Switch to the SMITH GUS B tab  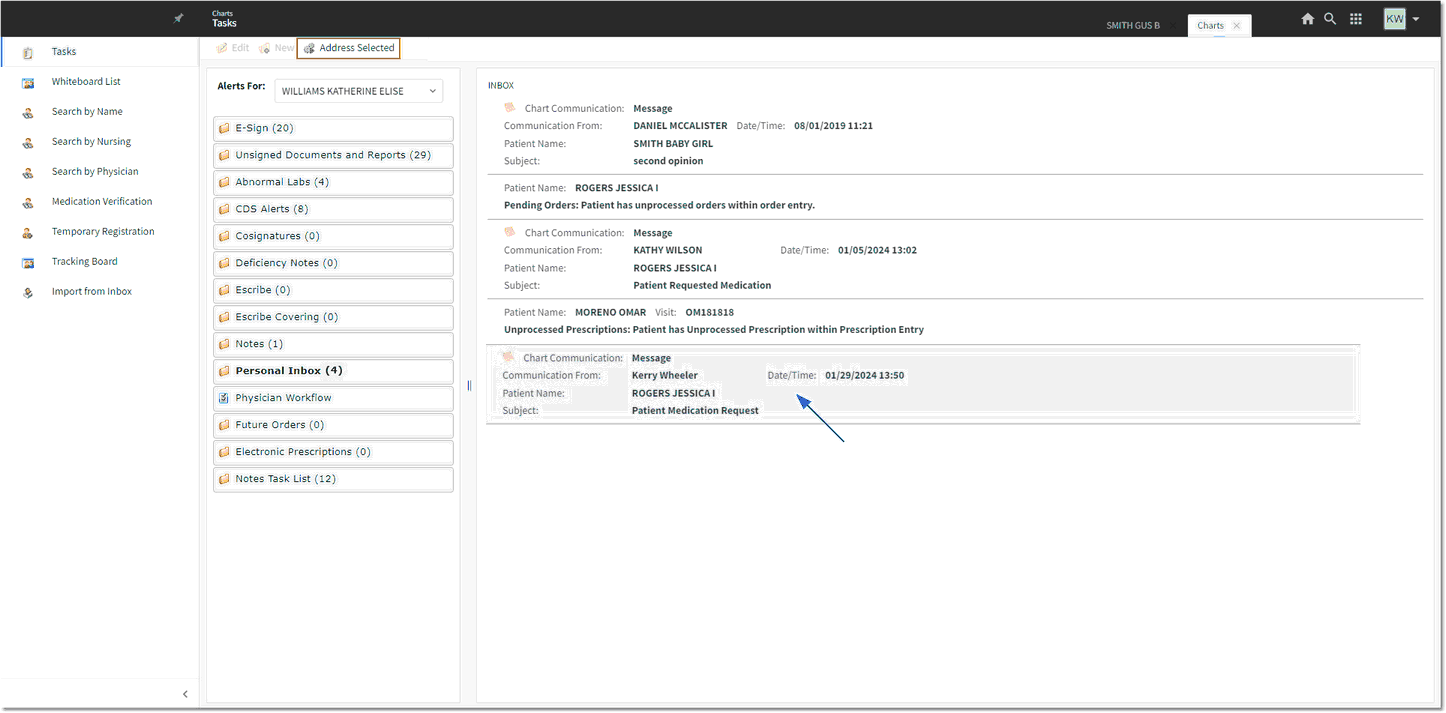pyautogui.click(x=1133, y=26)
